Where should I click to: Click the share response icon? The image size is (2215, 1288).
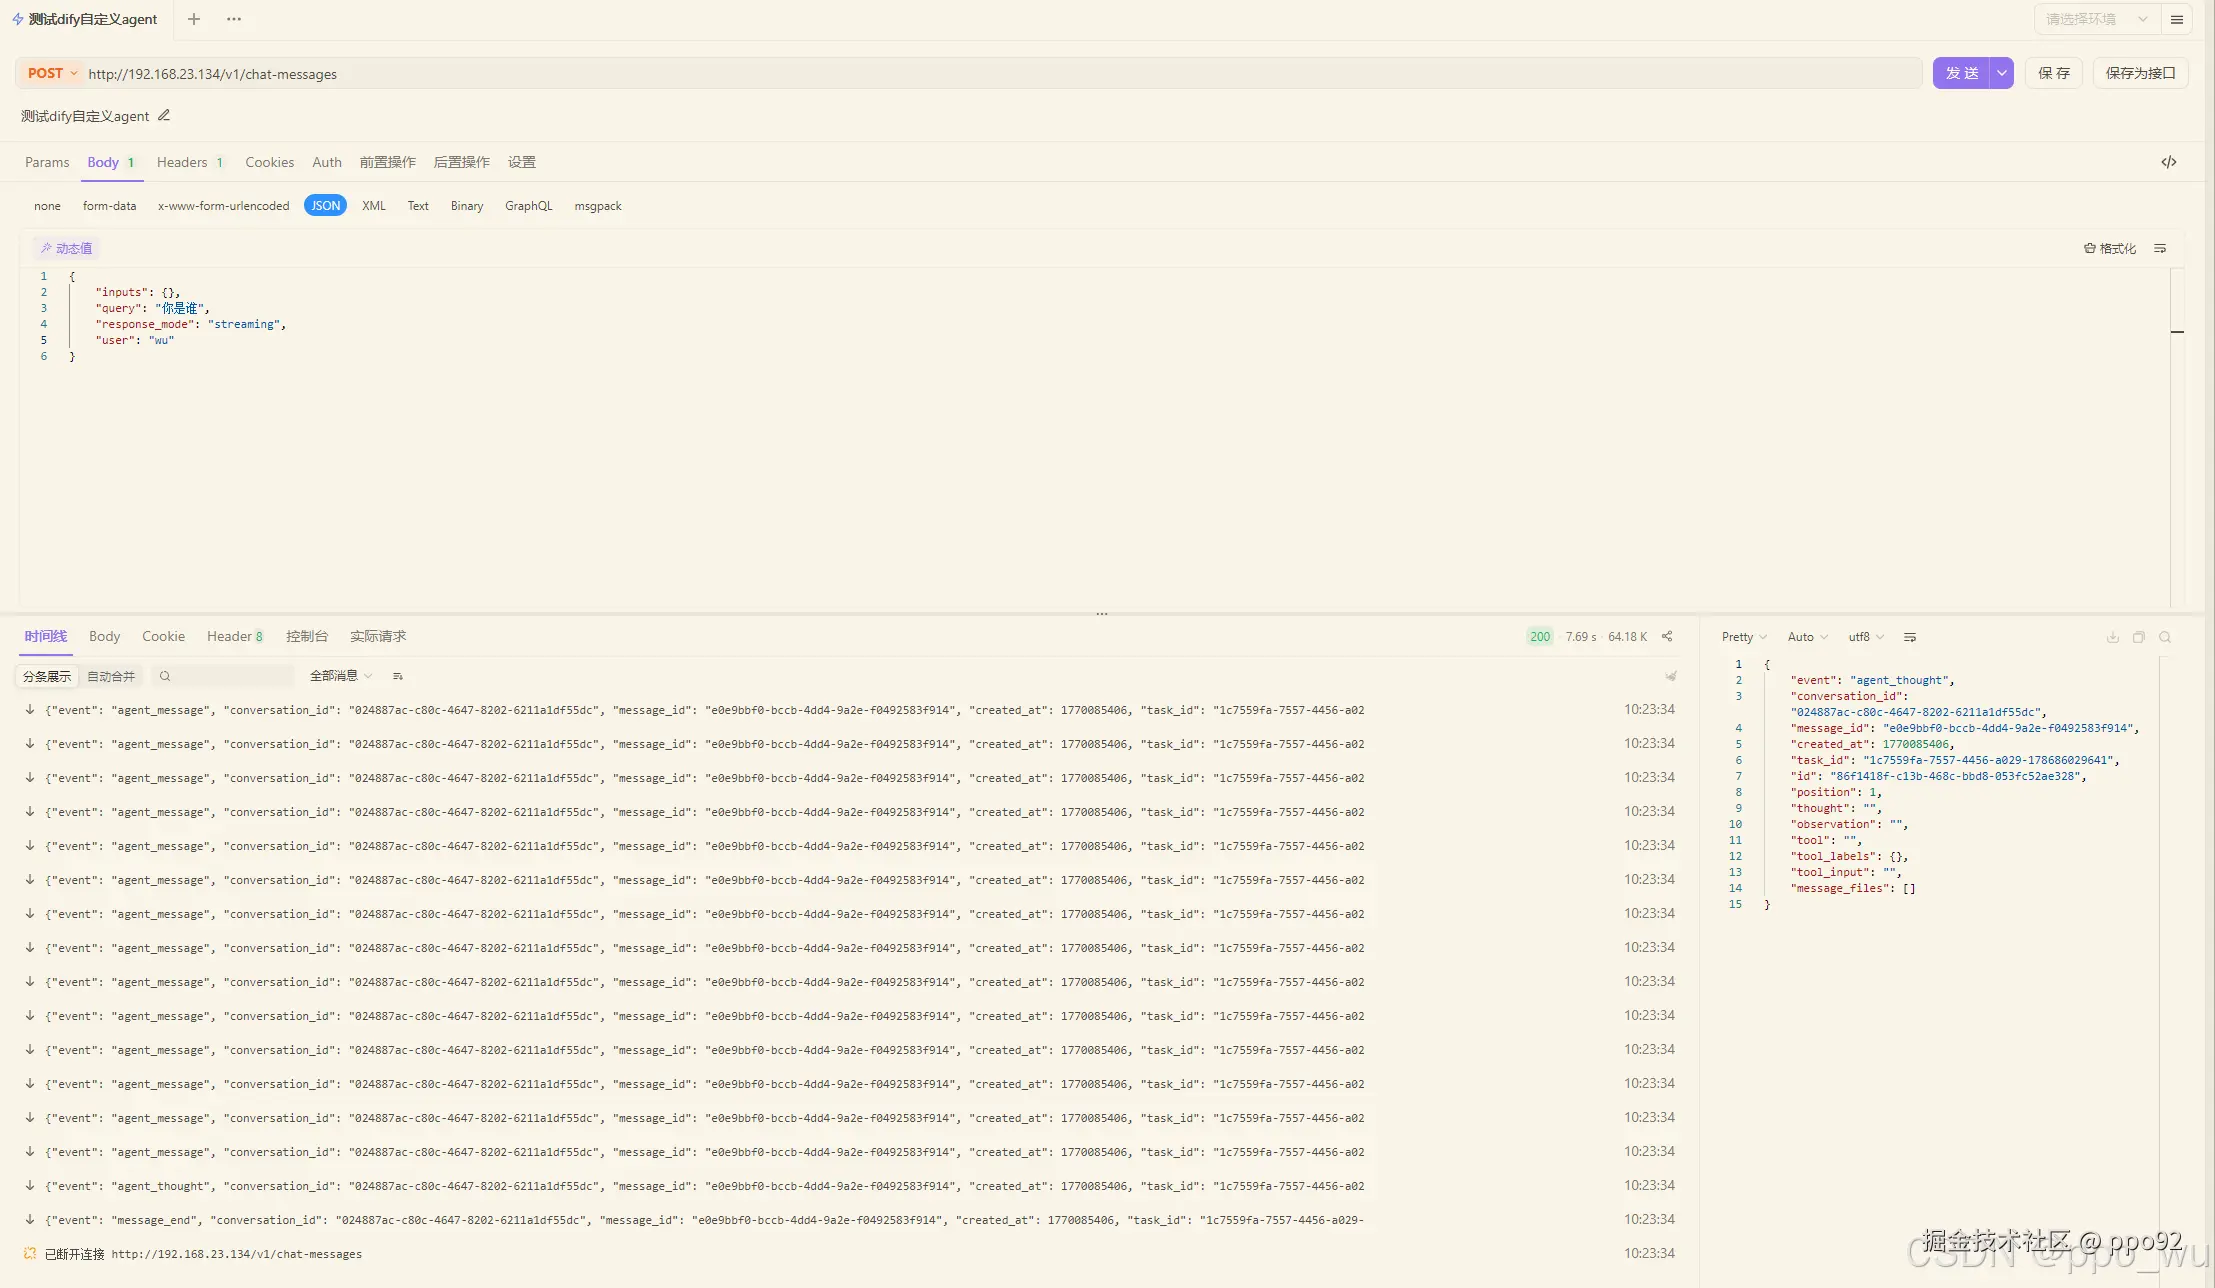click(x=1667, y=637)
